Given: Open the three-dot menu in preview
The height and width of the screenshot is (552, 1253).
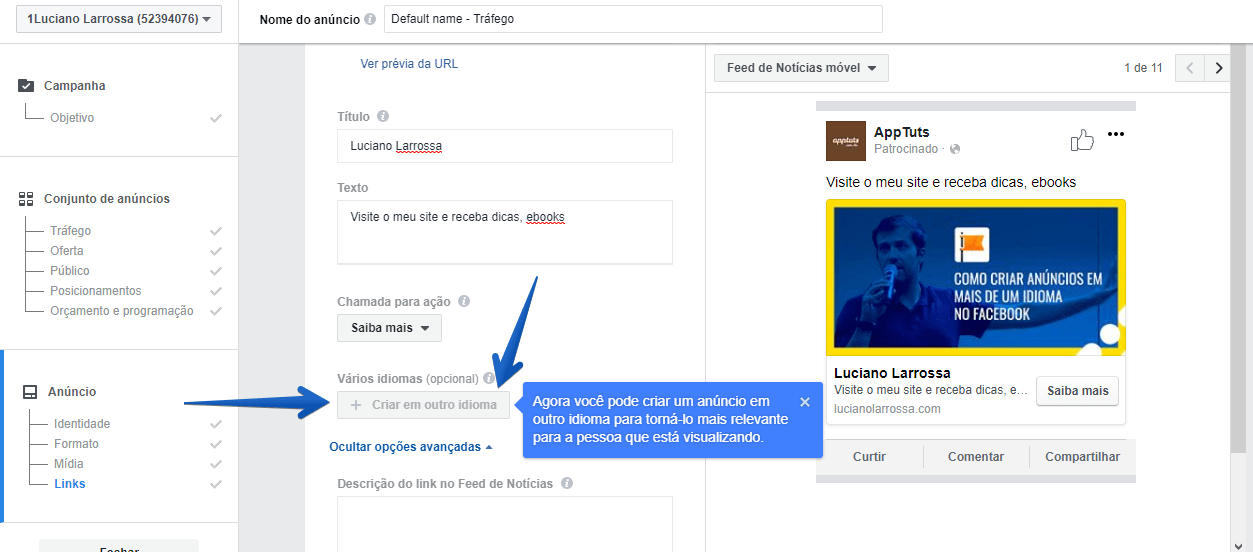Looking at the screenshot, I should point(1116,135).
